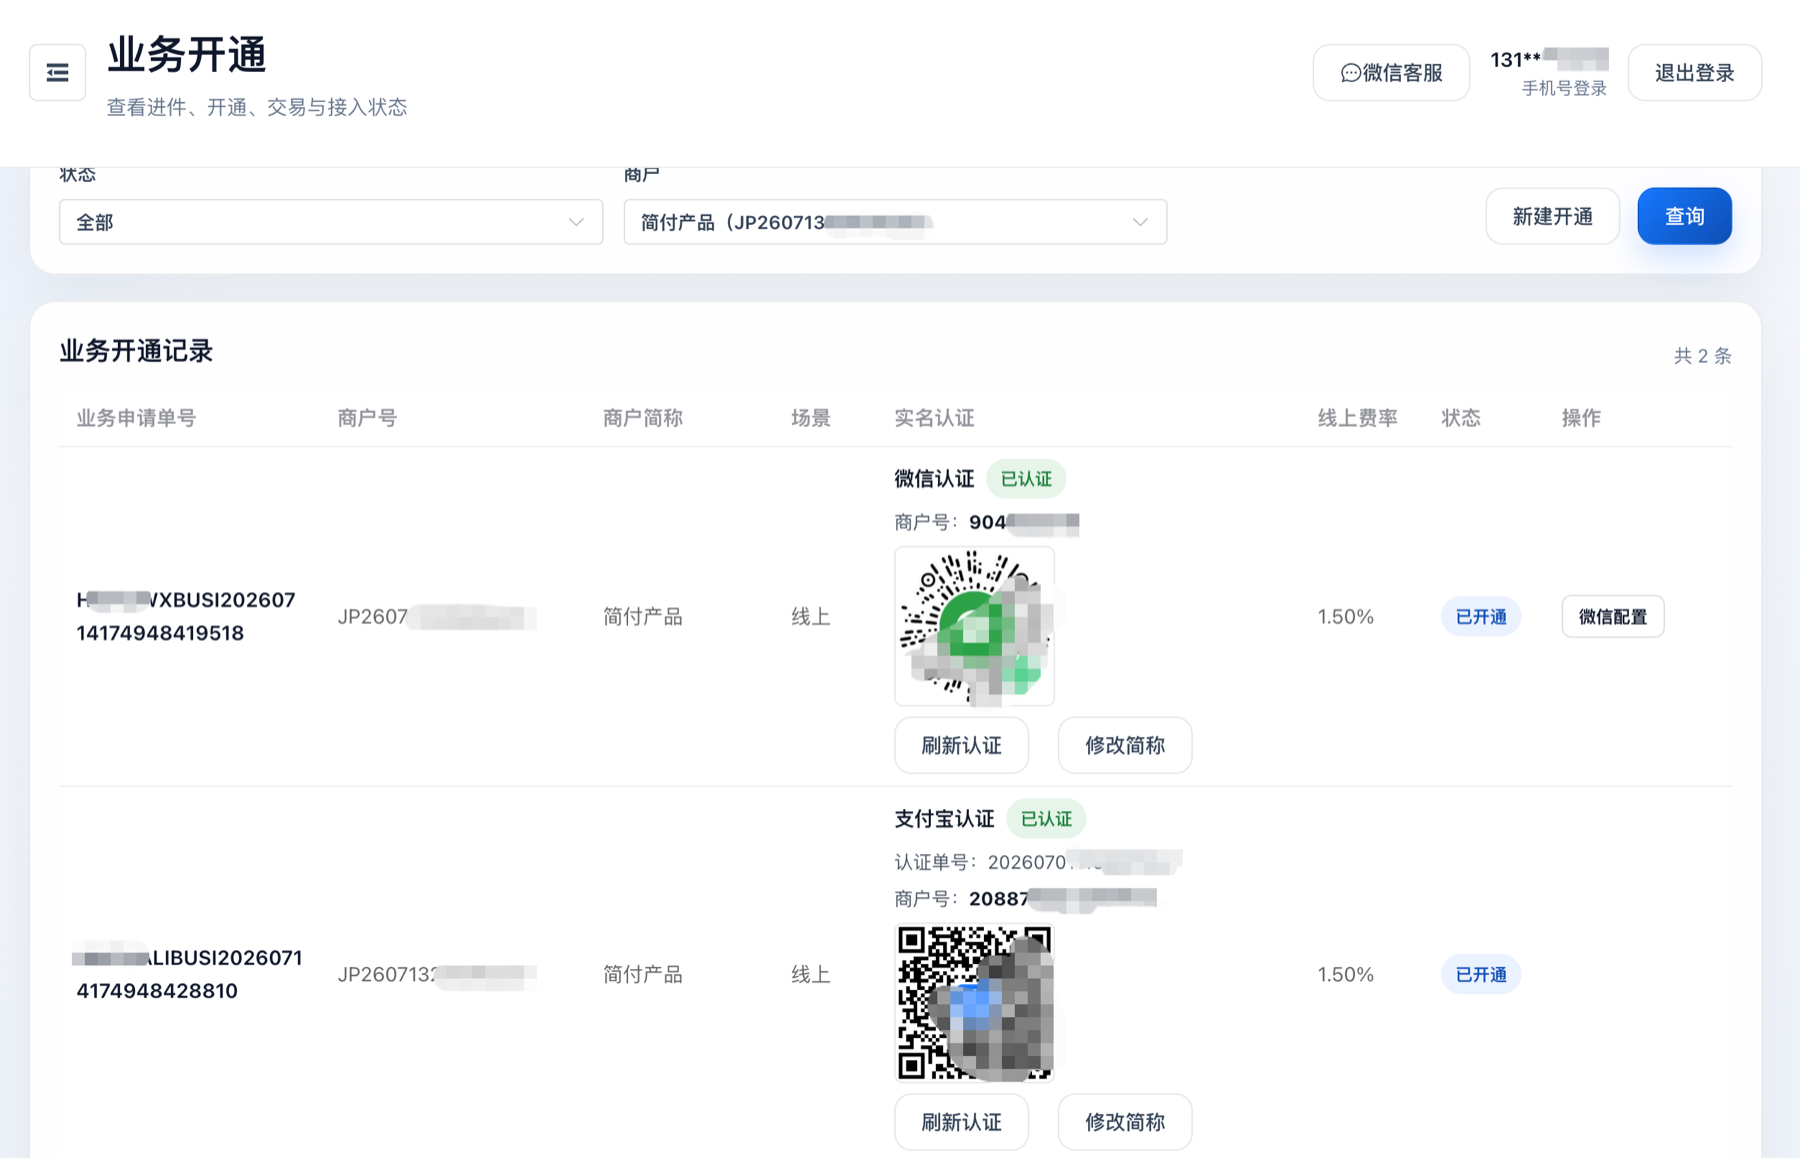The height and width of the screenshot is (1158, 1800).
Task: Open the 状态 全部 dropdown
Action: tap(331, 222)
